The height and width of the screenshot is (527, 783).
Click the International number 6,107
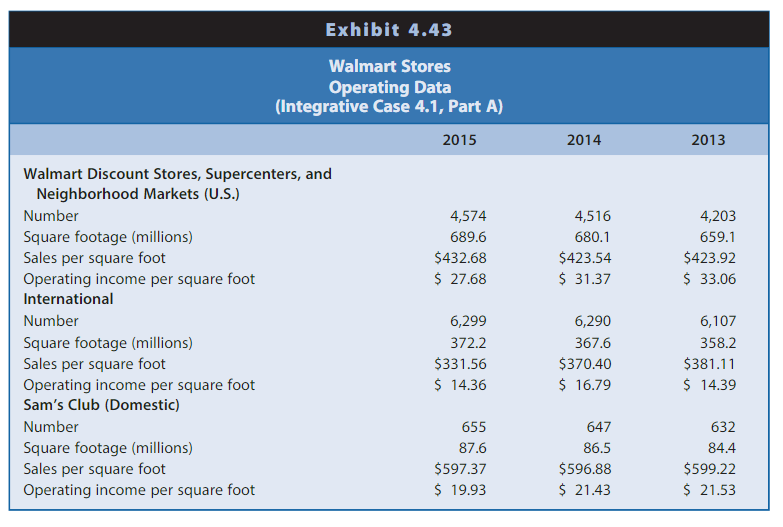pos(718,321)
